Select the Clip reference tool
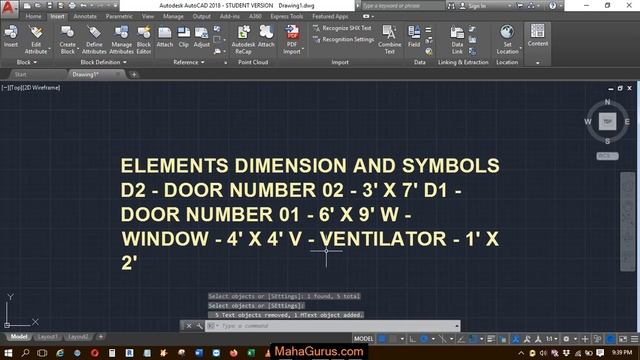640x360 pixels. [184, 36]
